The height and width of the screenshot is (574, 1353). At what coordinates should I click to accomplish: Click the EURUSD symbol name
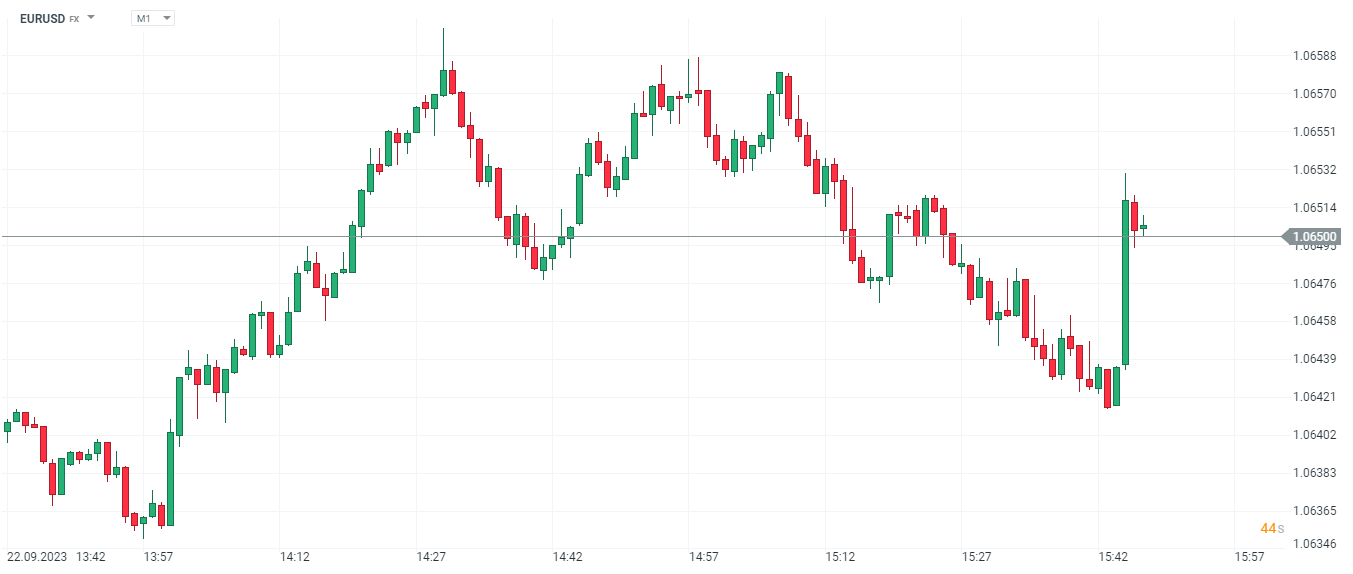(42, 18)
